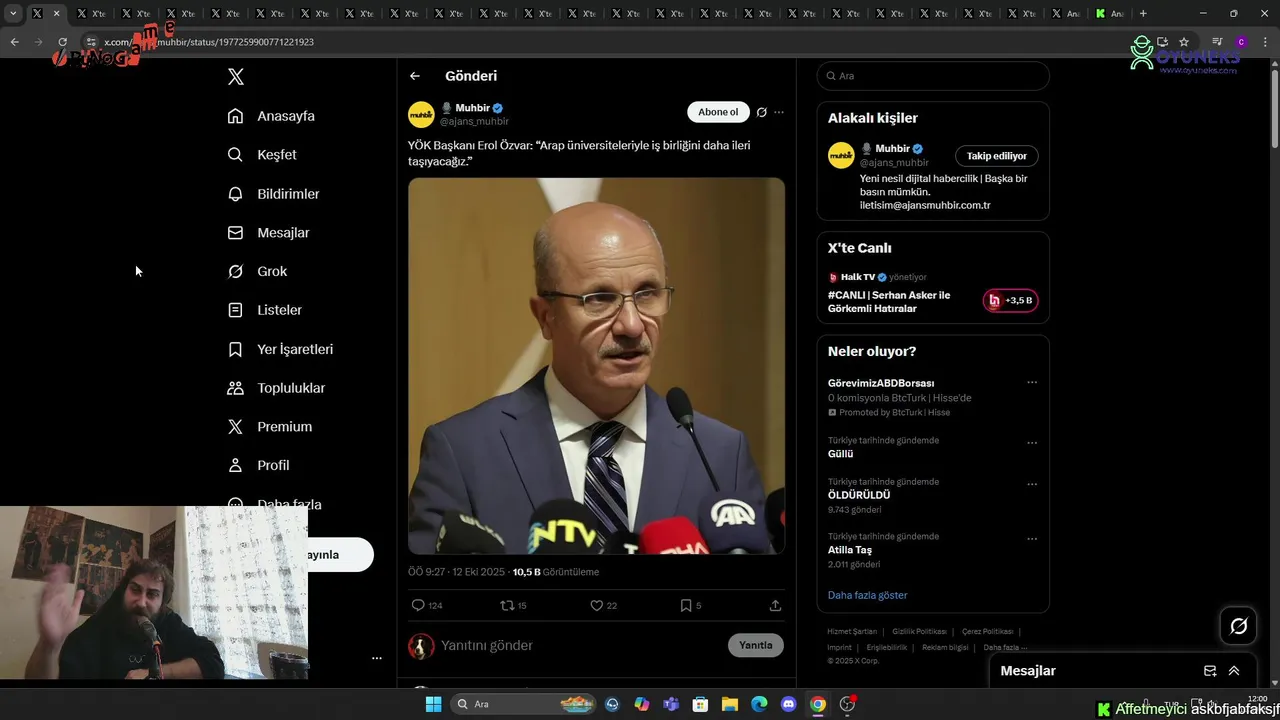The image size is (1280, 720).
Task: Click browser back arrow
Action: point(14,42)
